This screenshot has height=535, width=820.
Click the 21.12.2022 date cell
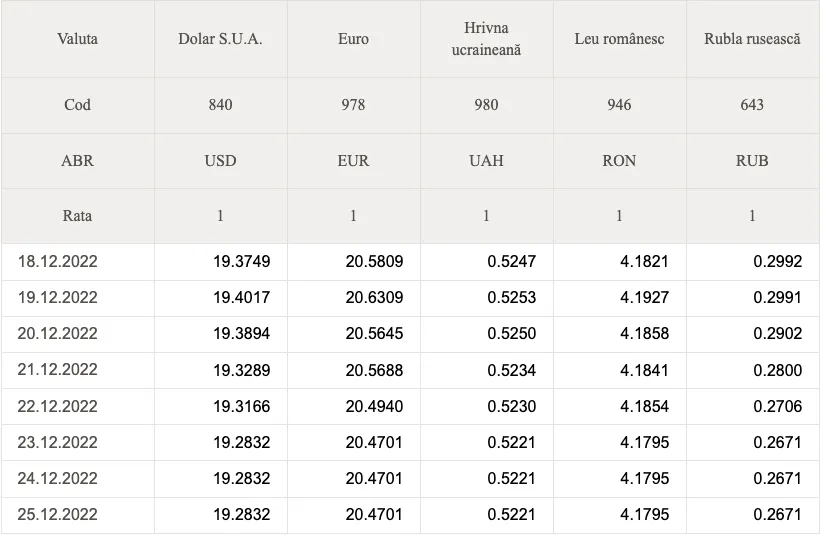(58, 370)
